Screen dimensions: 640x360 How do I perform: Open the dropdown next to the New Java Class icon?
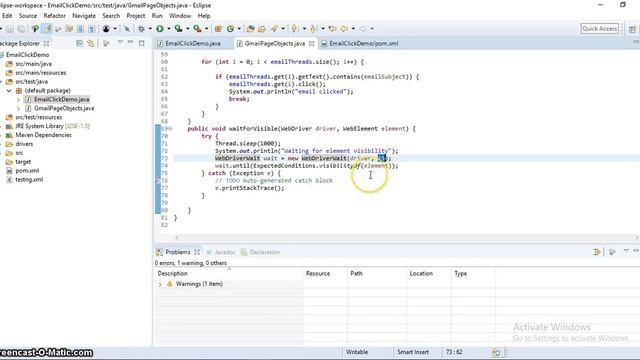tap(239, 29)
